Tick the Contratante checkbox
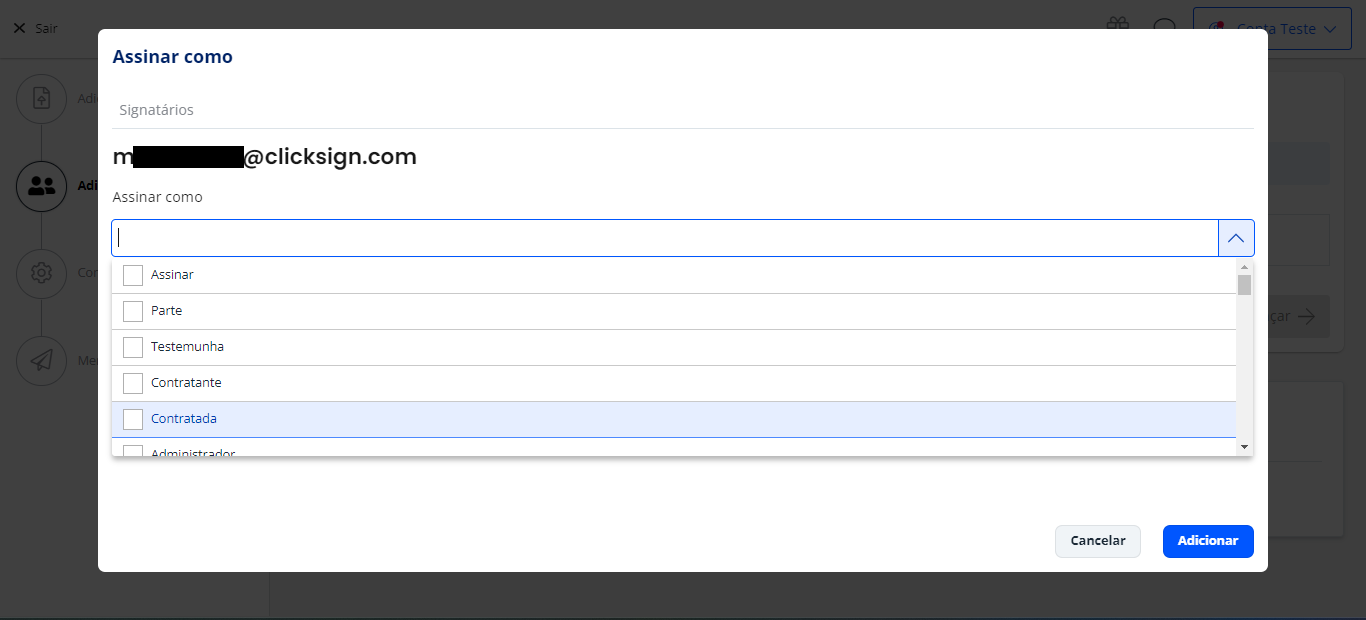The width and height of the screenshot is (1366, 620). [x=133, y=383]
